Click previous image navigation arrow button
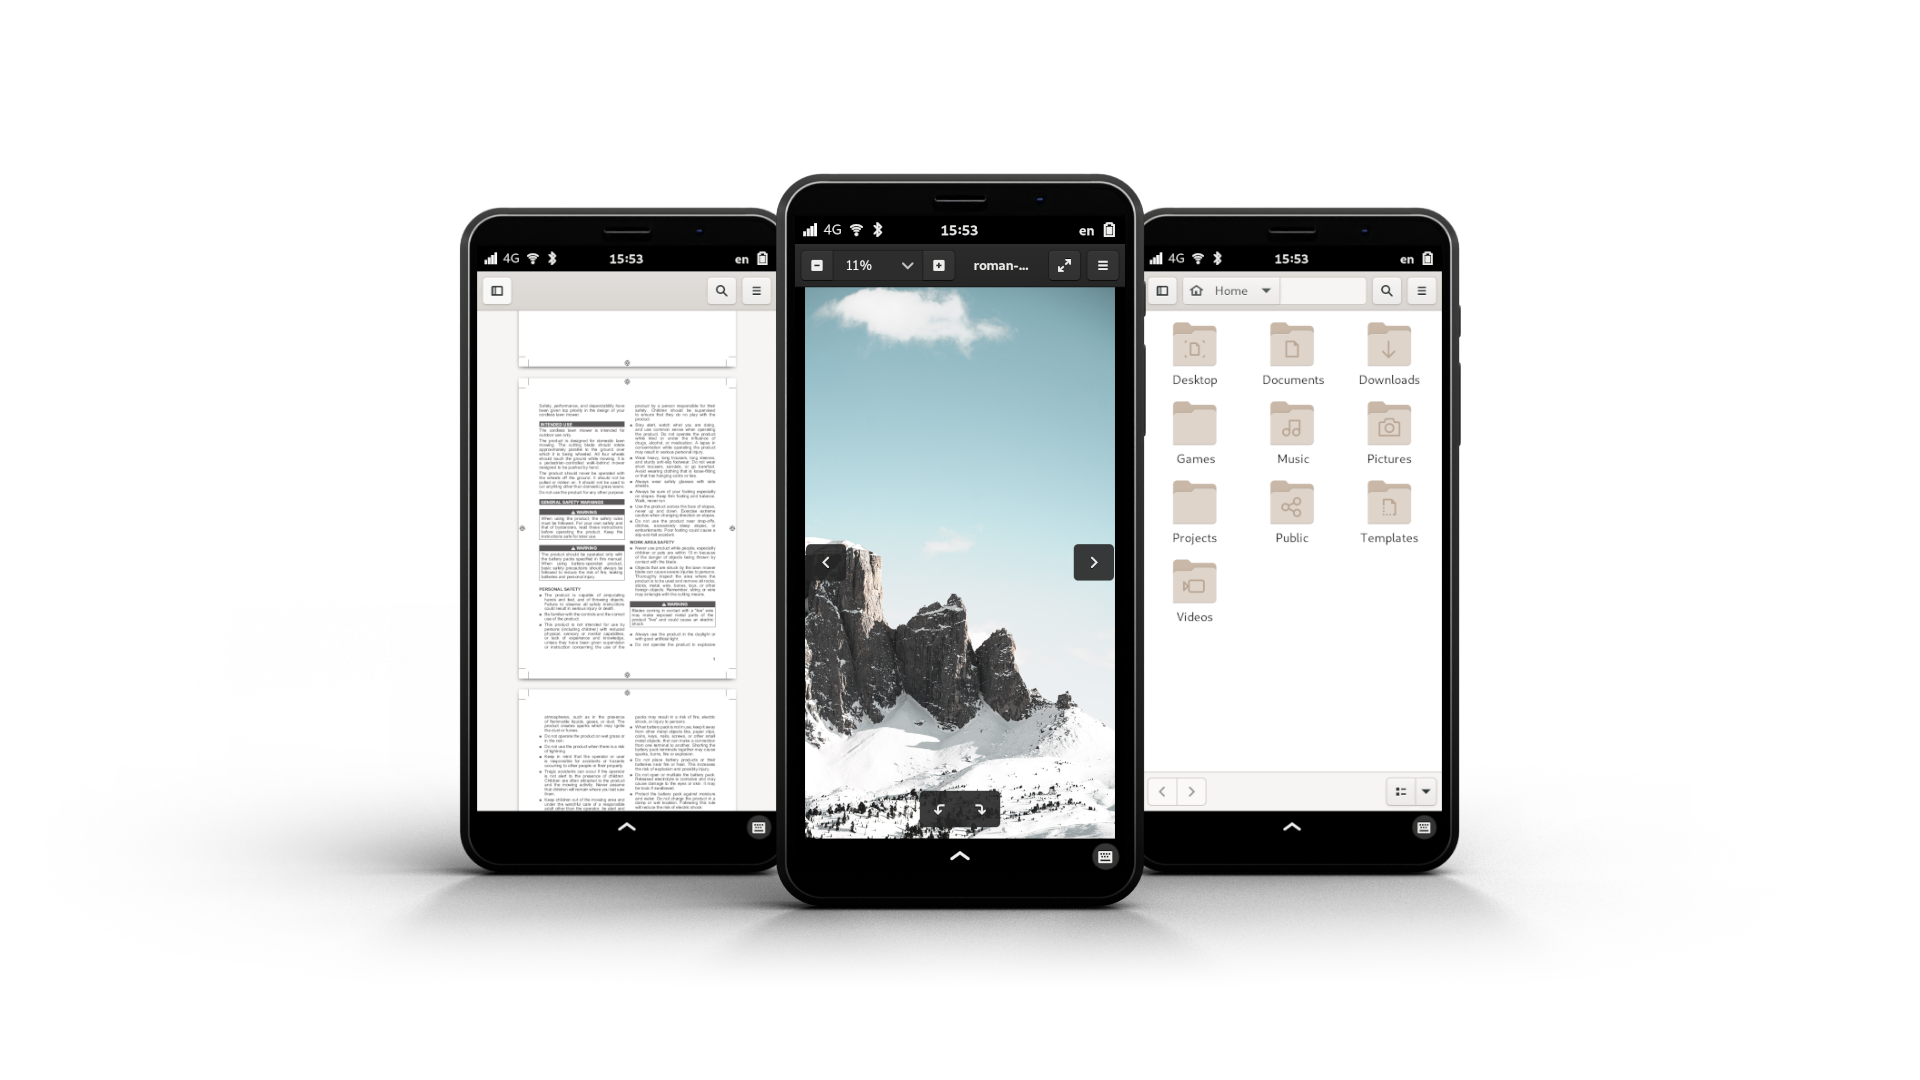The image size is (1920, 1080). [x=824, y=562]
